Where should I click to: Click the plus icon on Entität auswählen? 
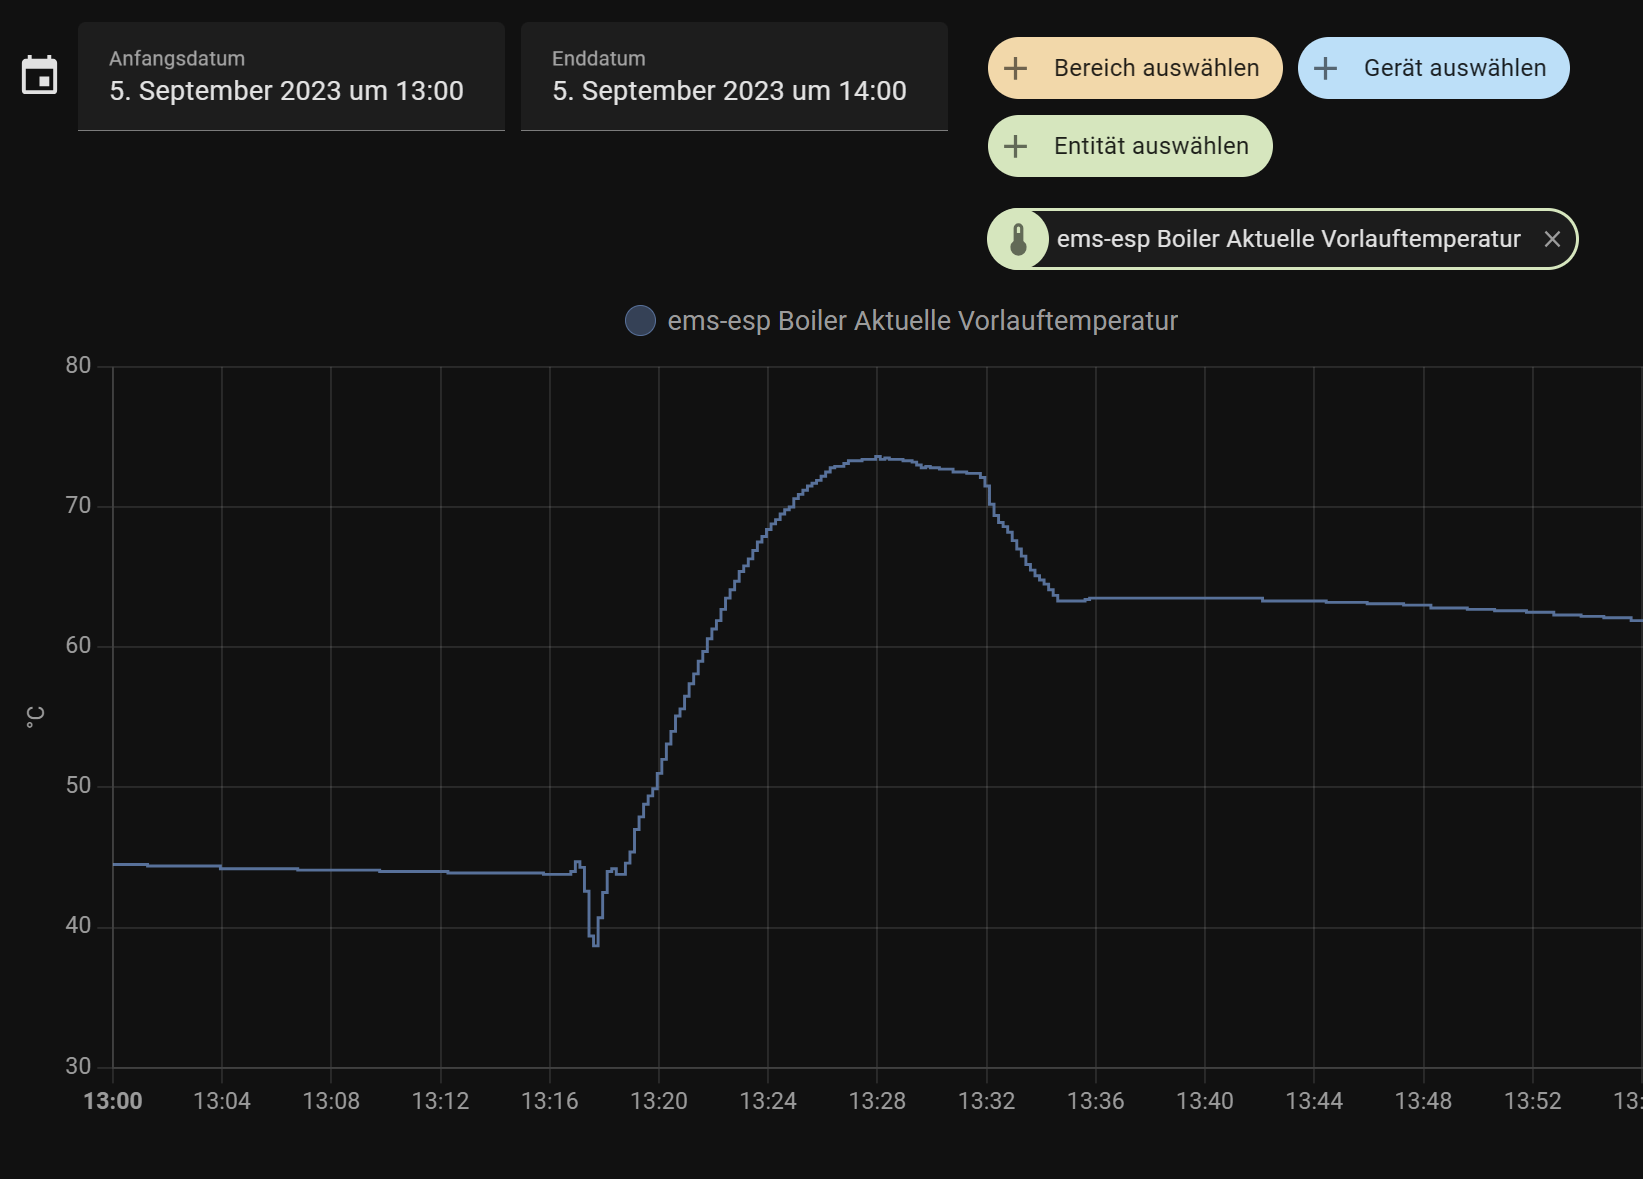tap(1016, 146)
